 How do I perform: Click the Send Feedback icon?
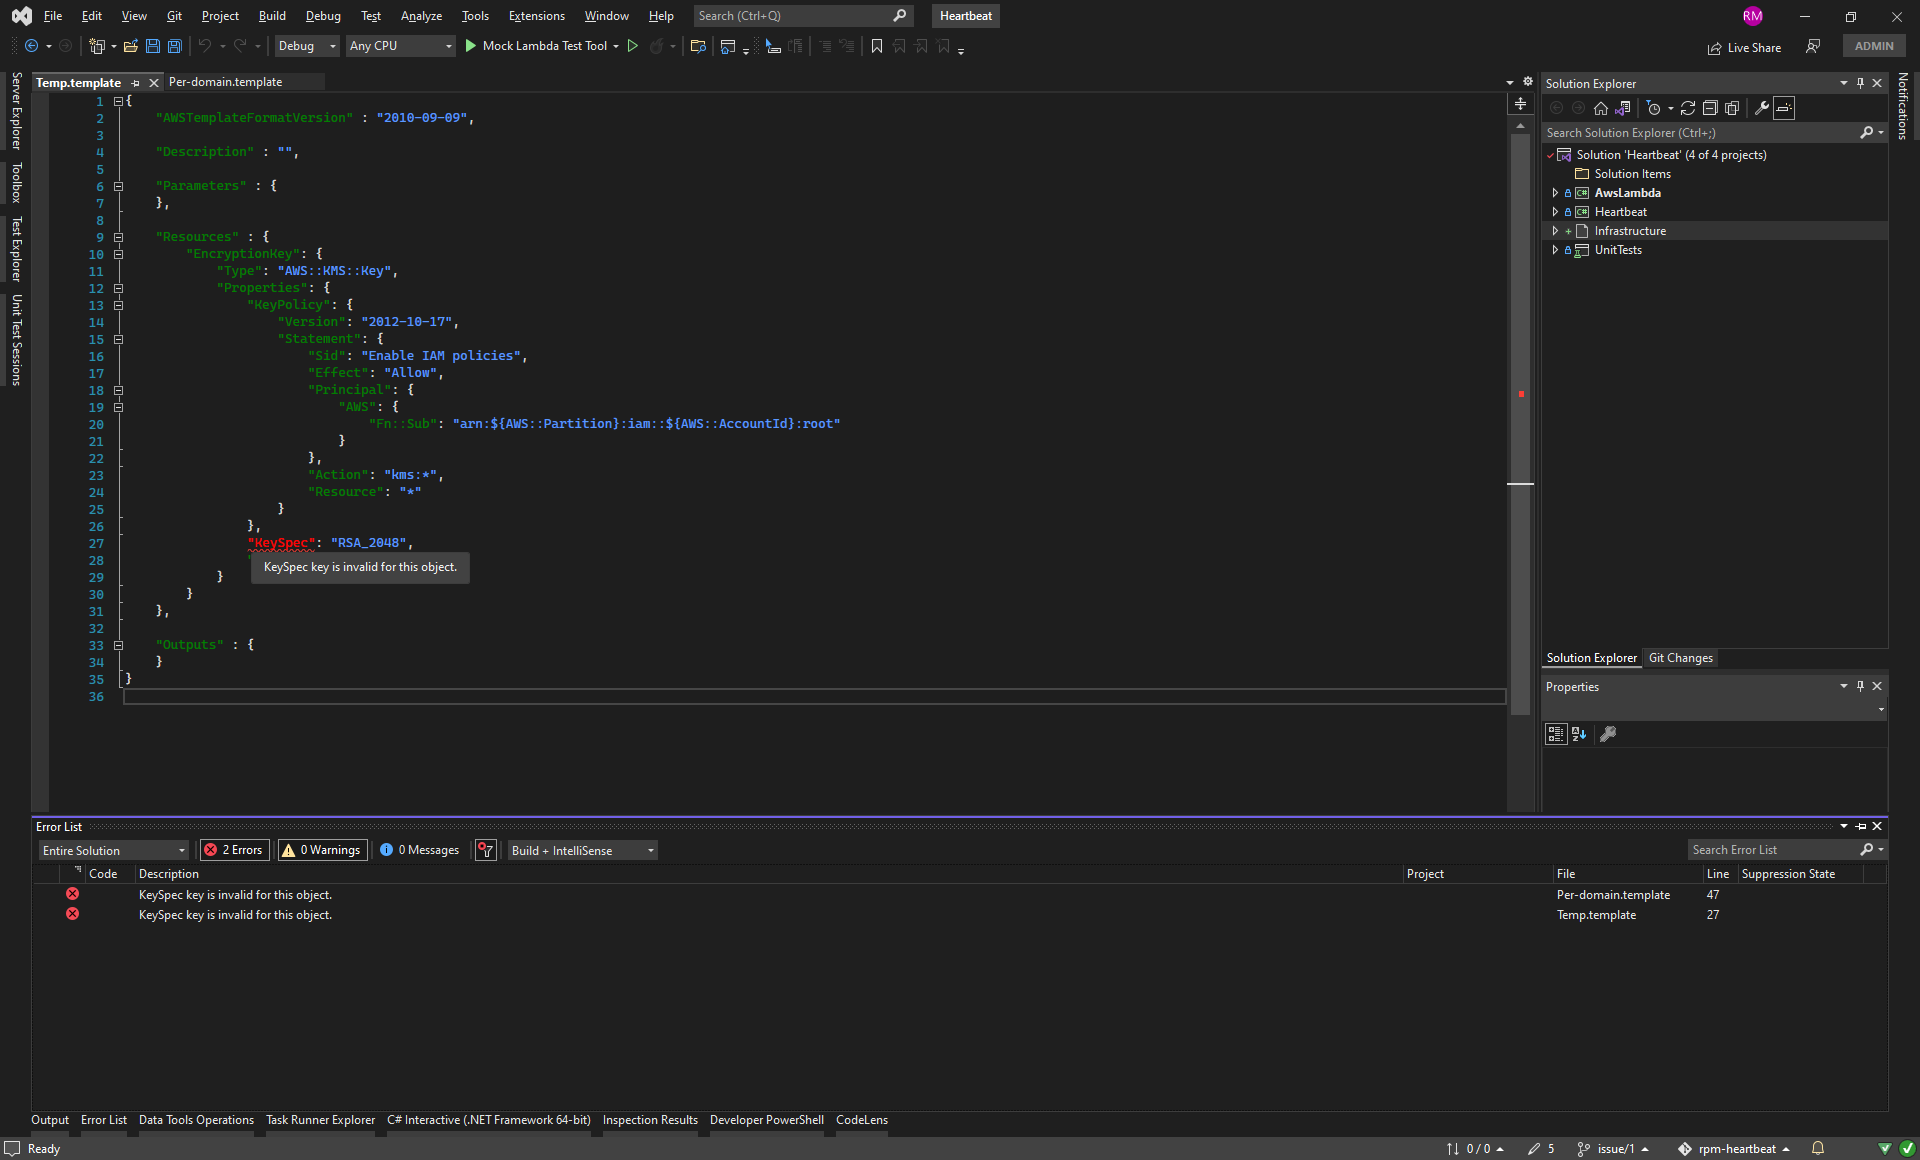coord(1813,46)
